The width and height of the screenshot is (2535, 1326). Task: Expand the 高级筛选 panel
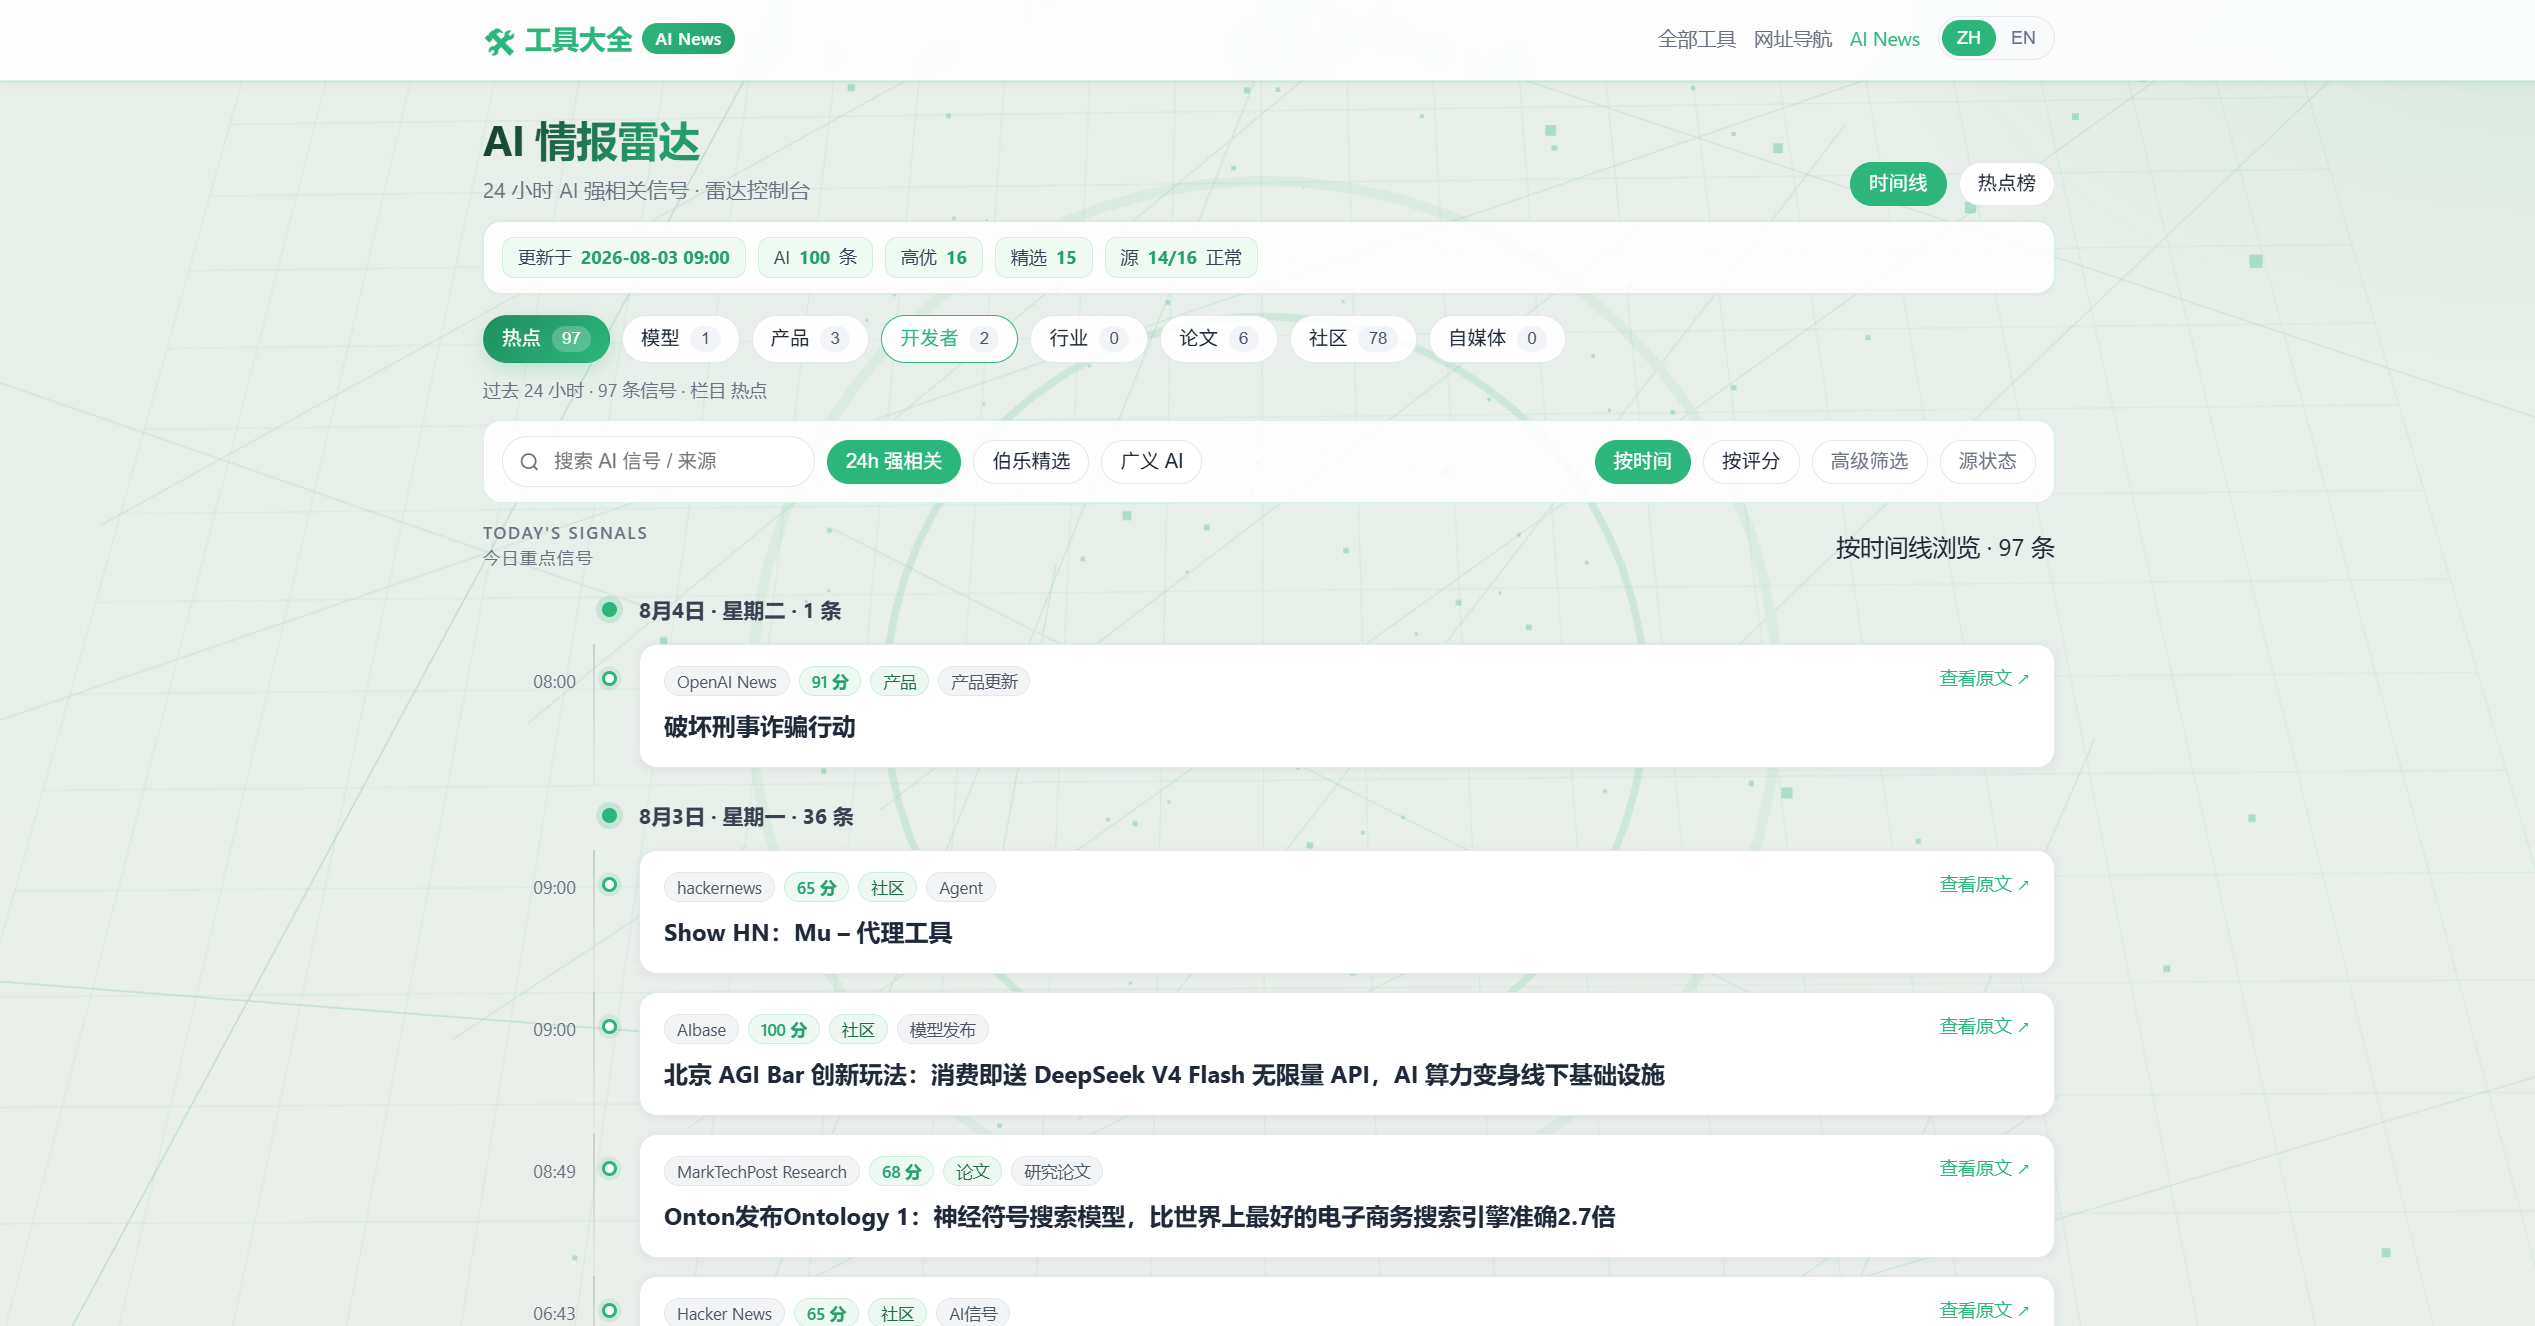click(1869, 461)
